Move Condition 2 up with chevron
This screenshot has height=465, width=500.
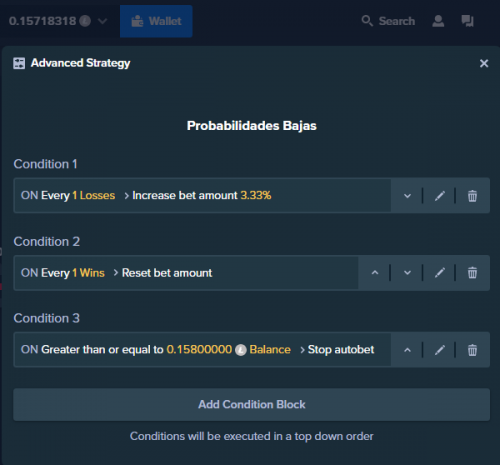[x=375, y=273]
